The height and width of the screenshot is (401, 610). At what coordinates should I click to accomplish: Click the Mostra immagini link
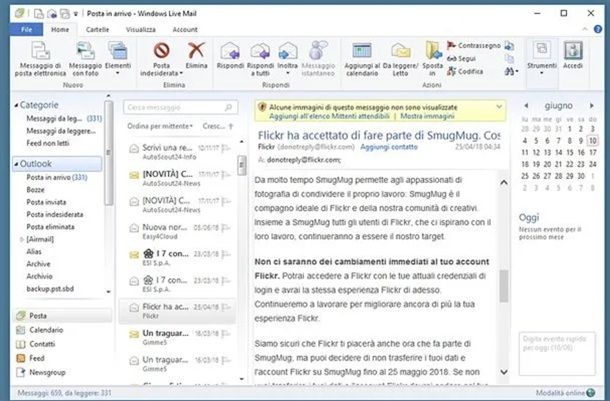427,116
